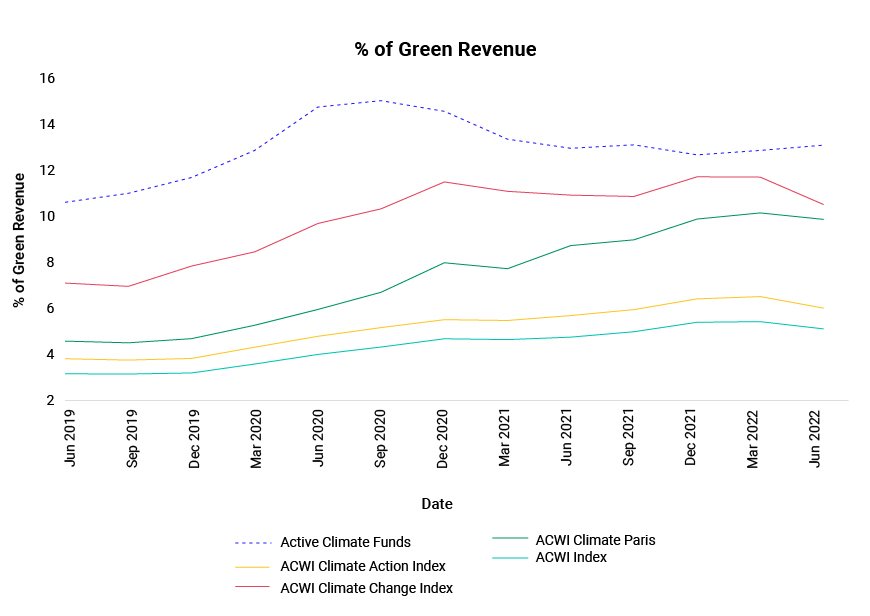Image resolution: width=870 pixels, height=616 pixels.
Task: Click the vertical % of Green Revenue axis title
Action: click(19, 240)
